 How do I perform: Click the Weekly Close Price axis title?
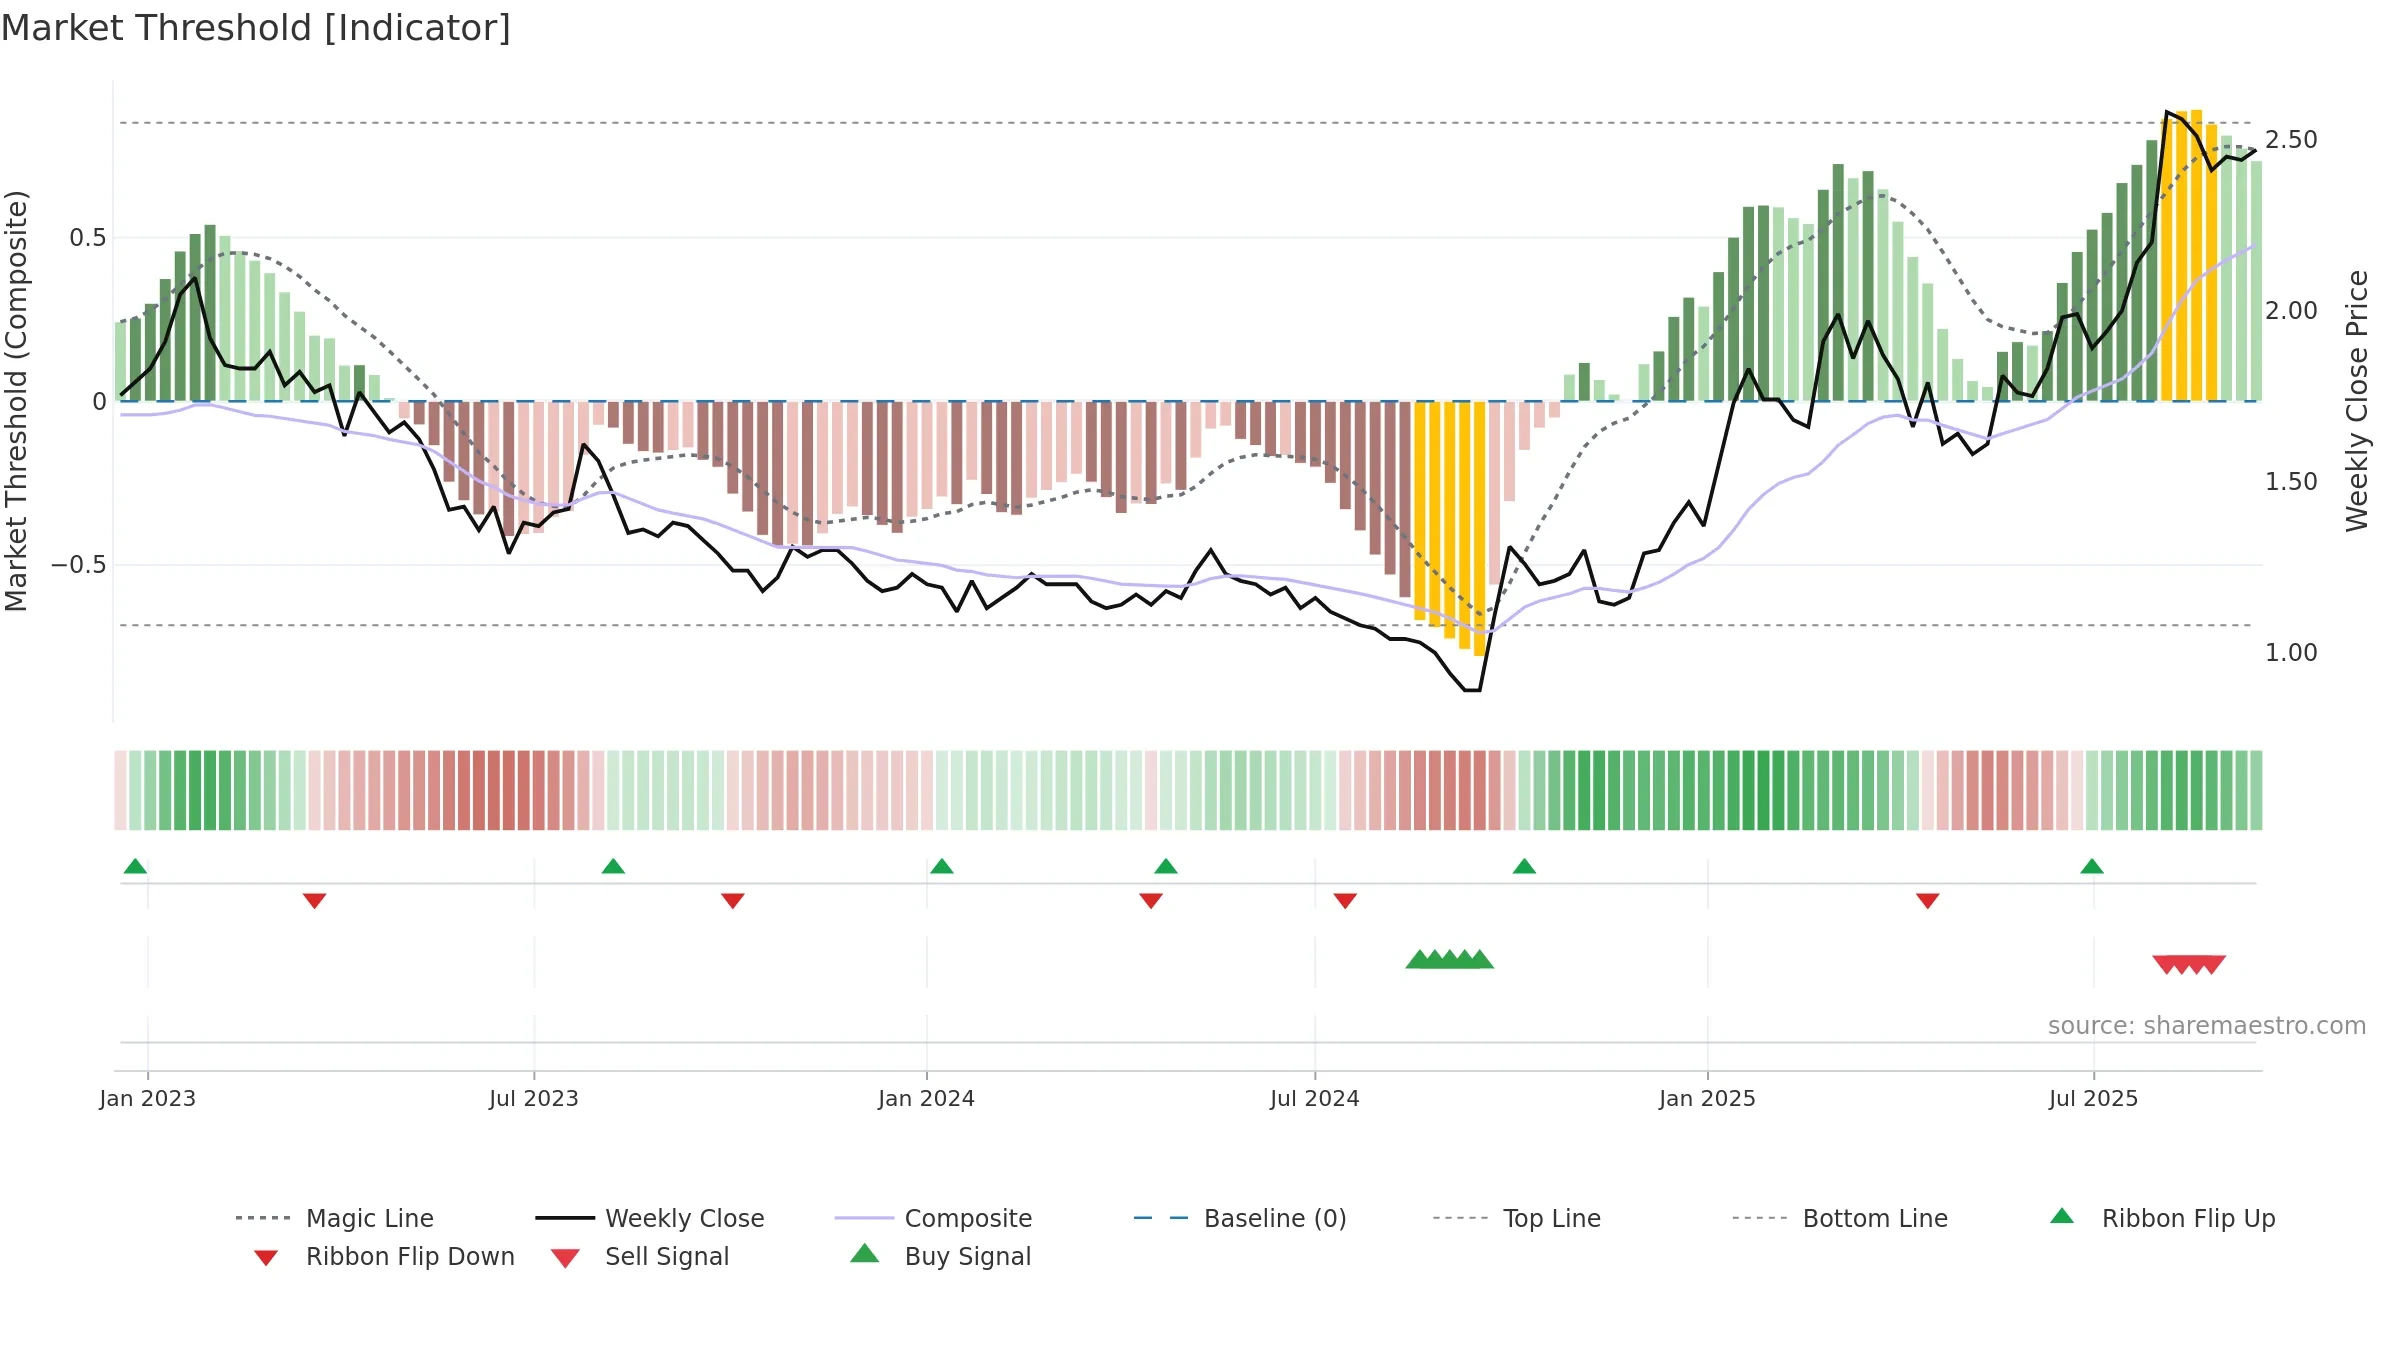(x=2357, y=401)
